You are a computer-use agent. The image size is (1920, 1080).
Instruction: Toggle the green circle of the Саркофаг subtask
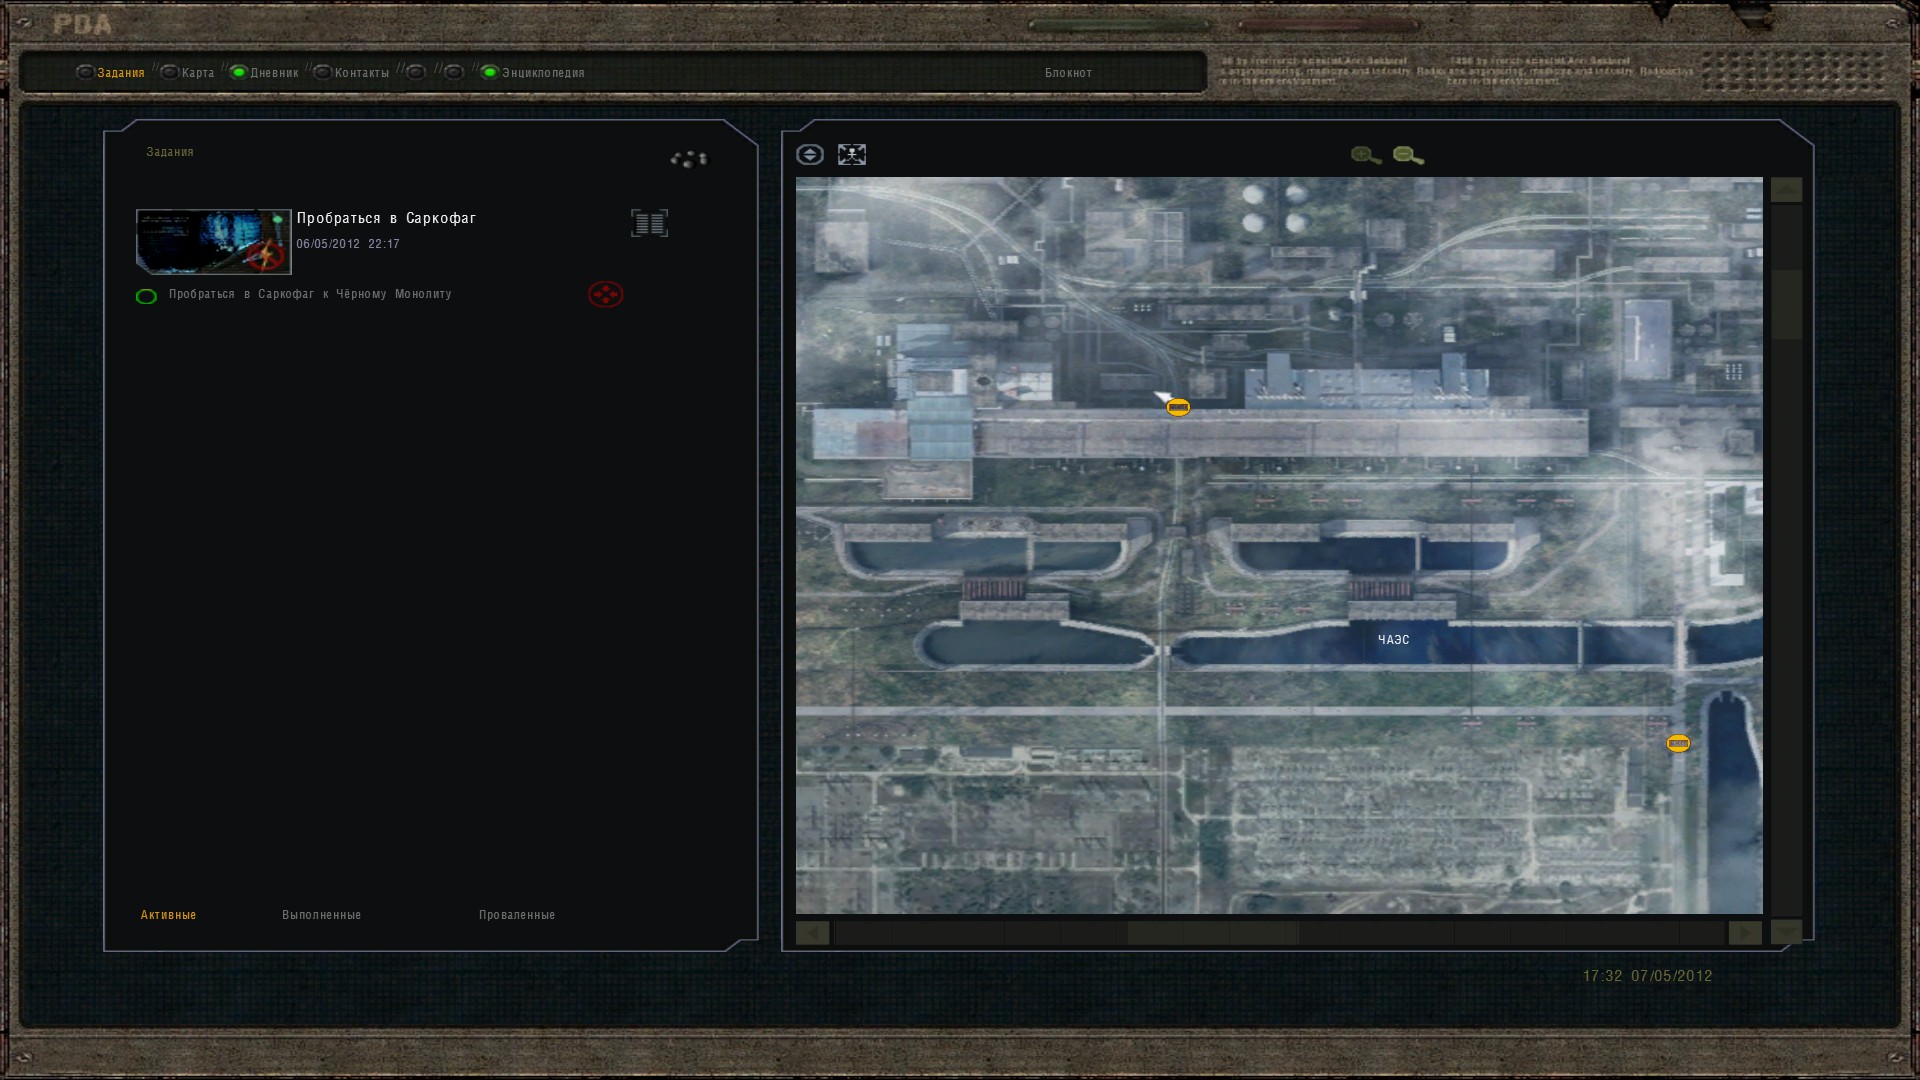tap(146, 296)
